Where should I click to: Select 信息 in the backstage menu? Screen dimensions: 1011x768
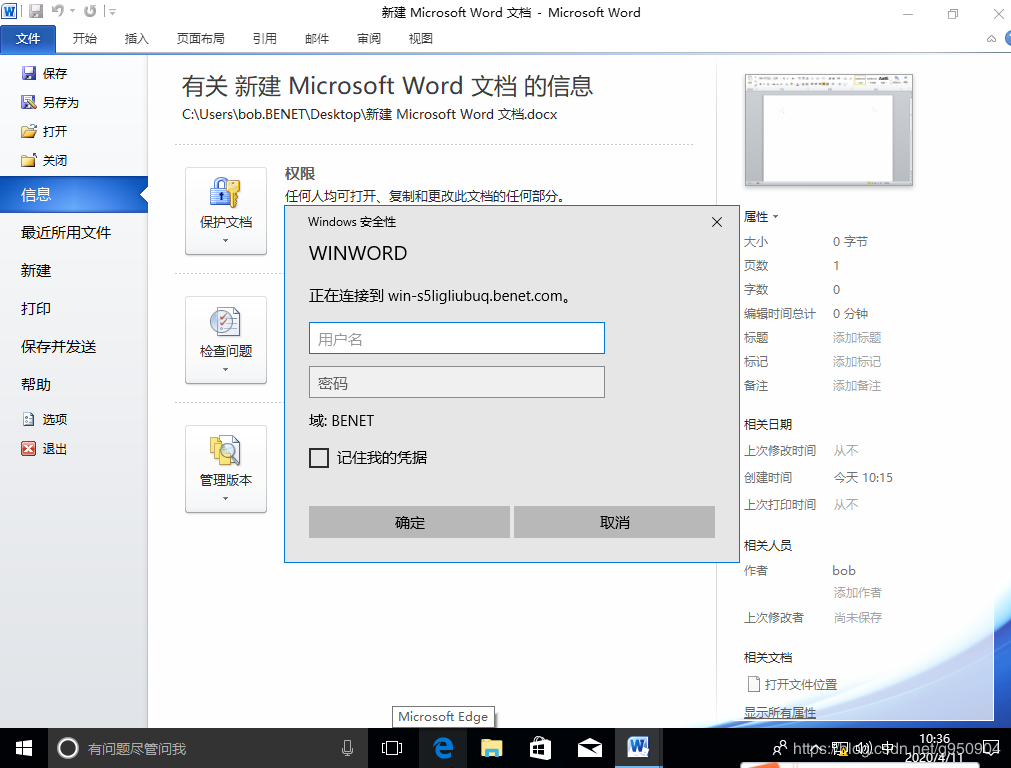[x=74, y=194]
